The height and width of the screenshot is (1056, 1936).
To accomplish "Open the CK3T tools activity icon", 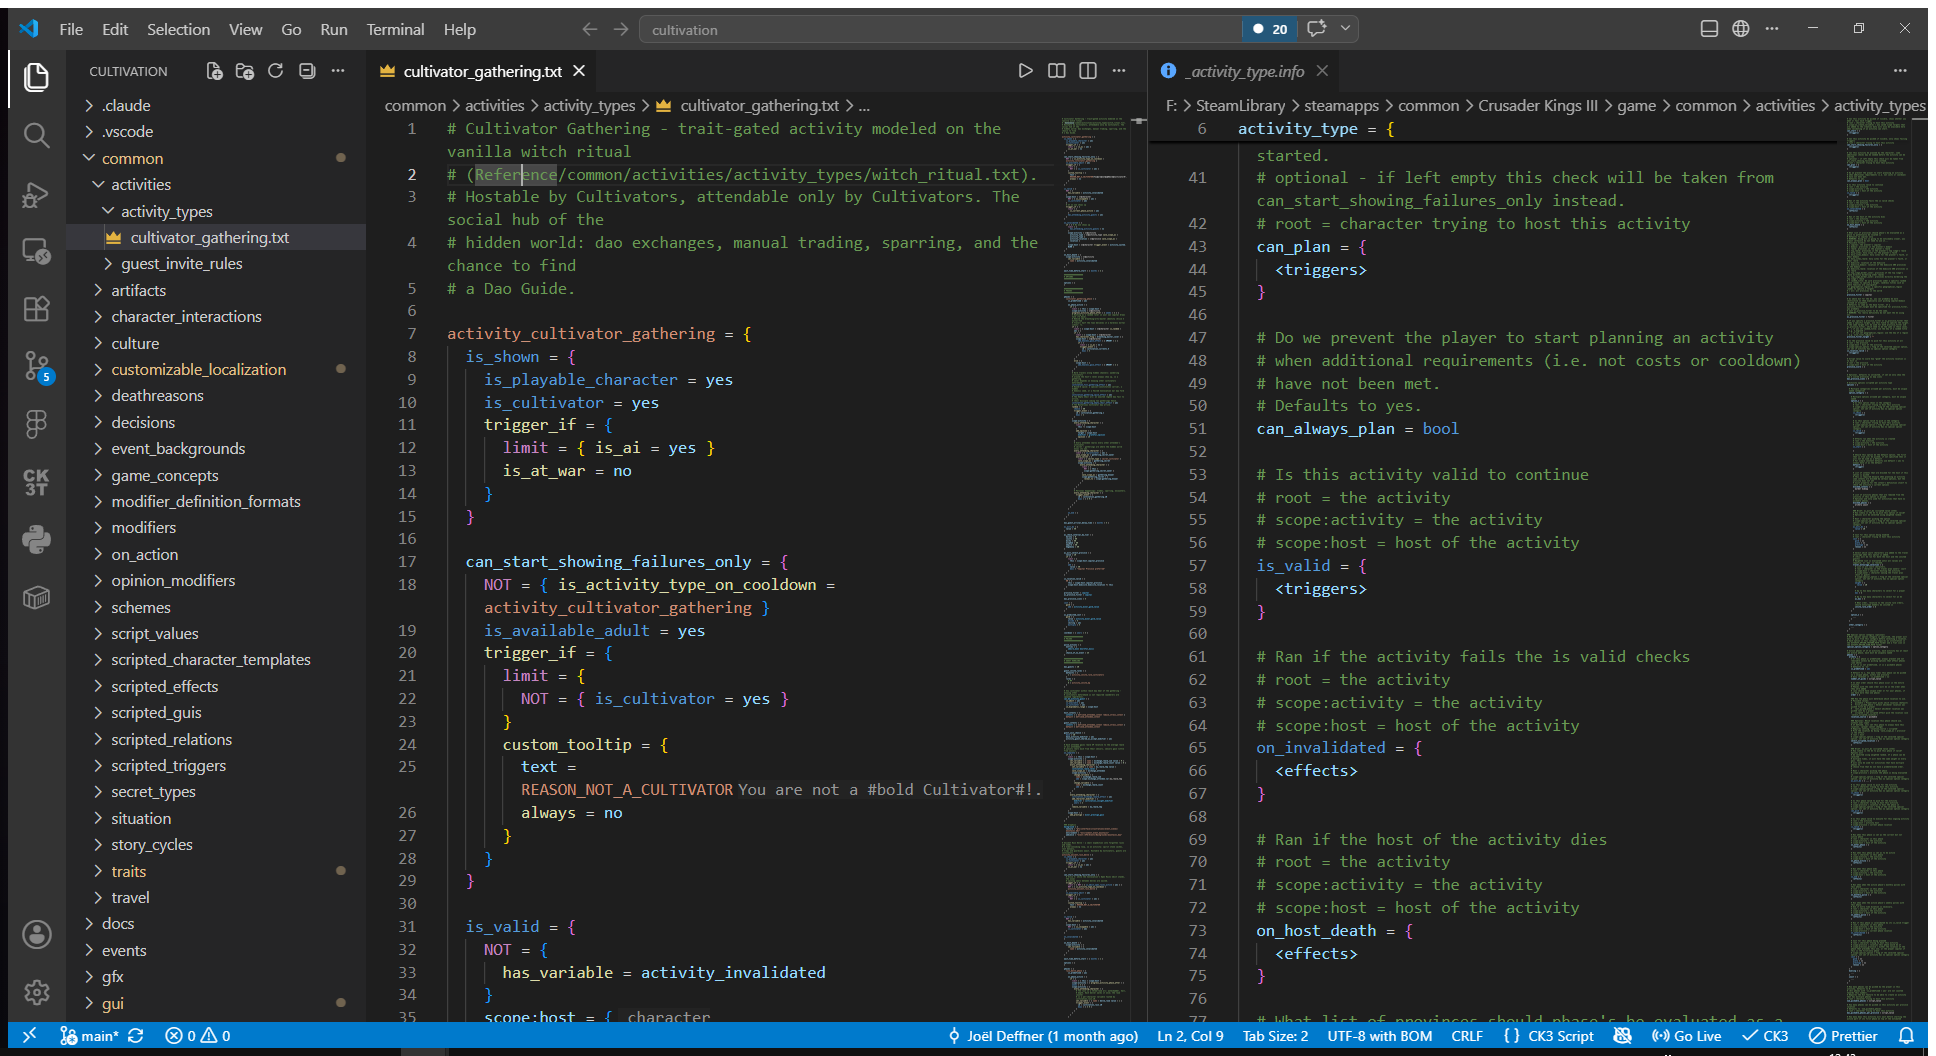I will pos(36,482).
